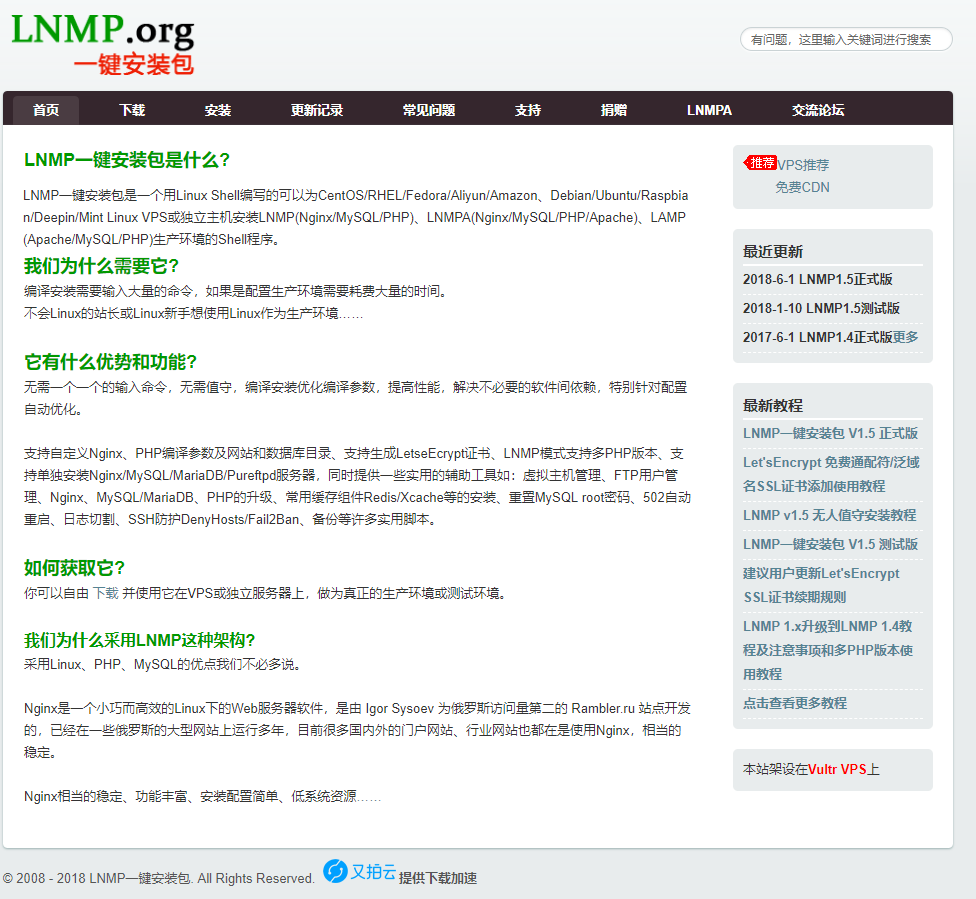976x899 pixels.
Task: Click the heading 我们为什么采用LNMP这种架构?
Action: (139, 640)
